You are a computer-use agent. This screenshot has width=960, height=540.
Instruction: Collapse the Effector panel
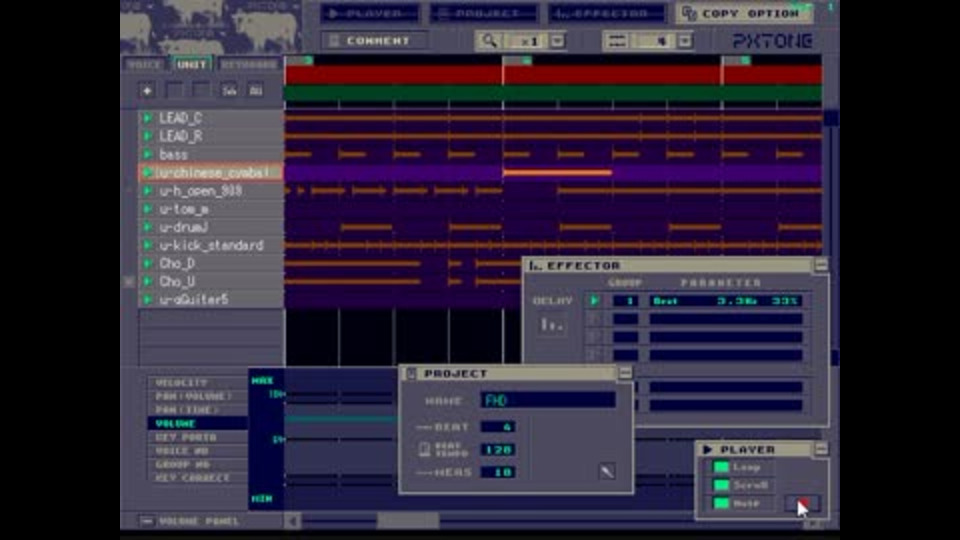pos(820,264)
